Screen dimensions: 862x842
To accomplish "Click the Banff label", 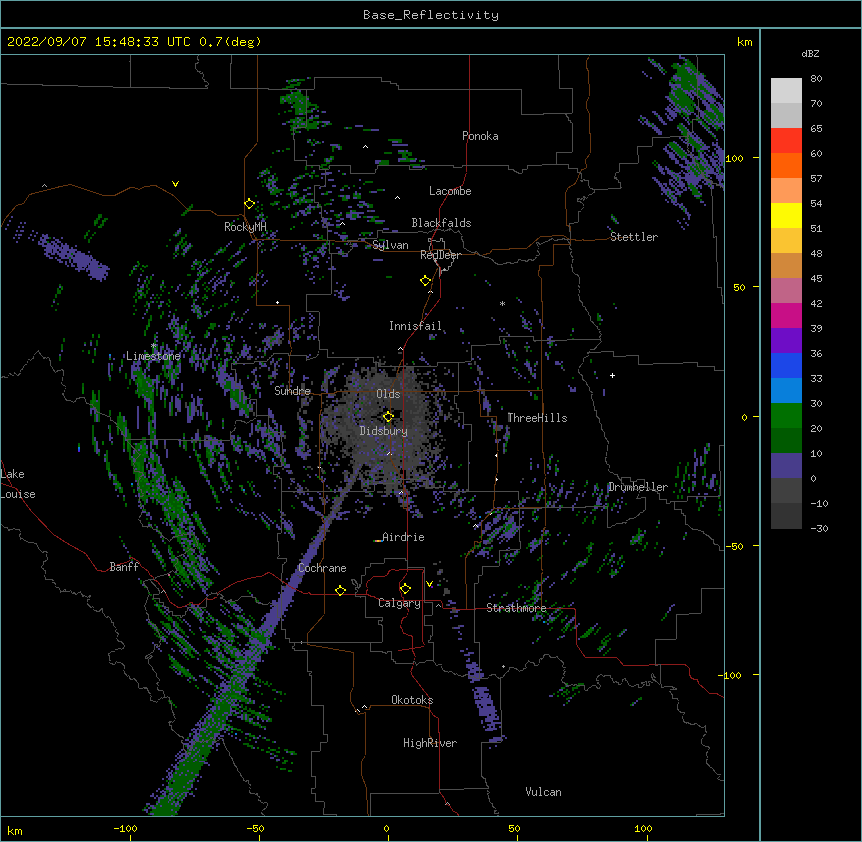I will (x=124, y=567).
